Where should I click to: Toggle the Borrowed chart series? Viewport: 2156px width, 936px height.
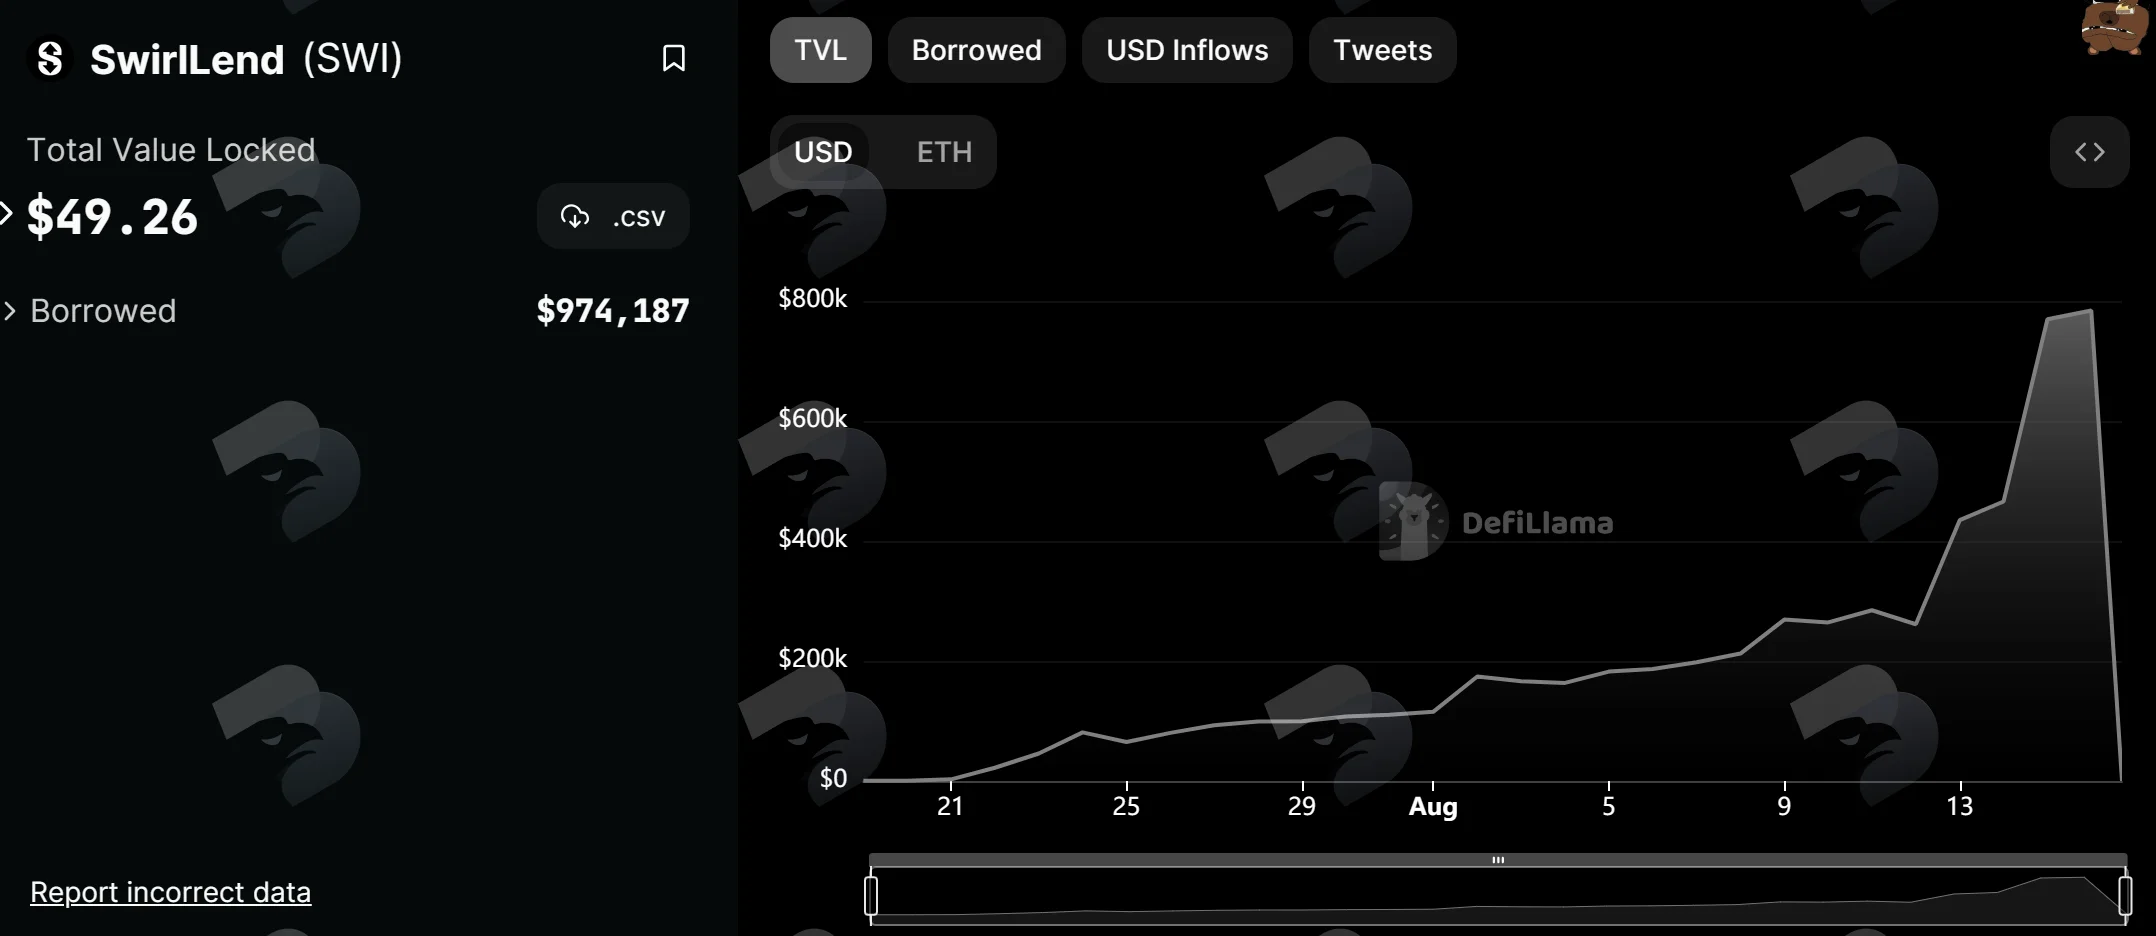coord(976,50)
